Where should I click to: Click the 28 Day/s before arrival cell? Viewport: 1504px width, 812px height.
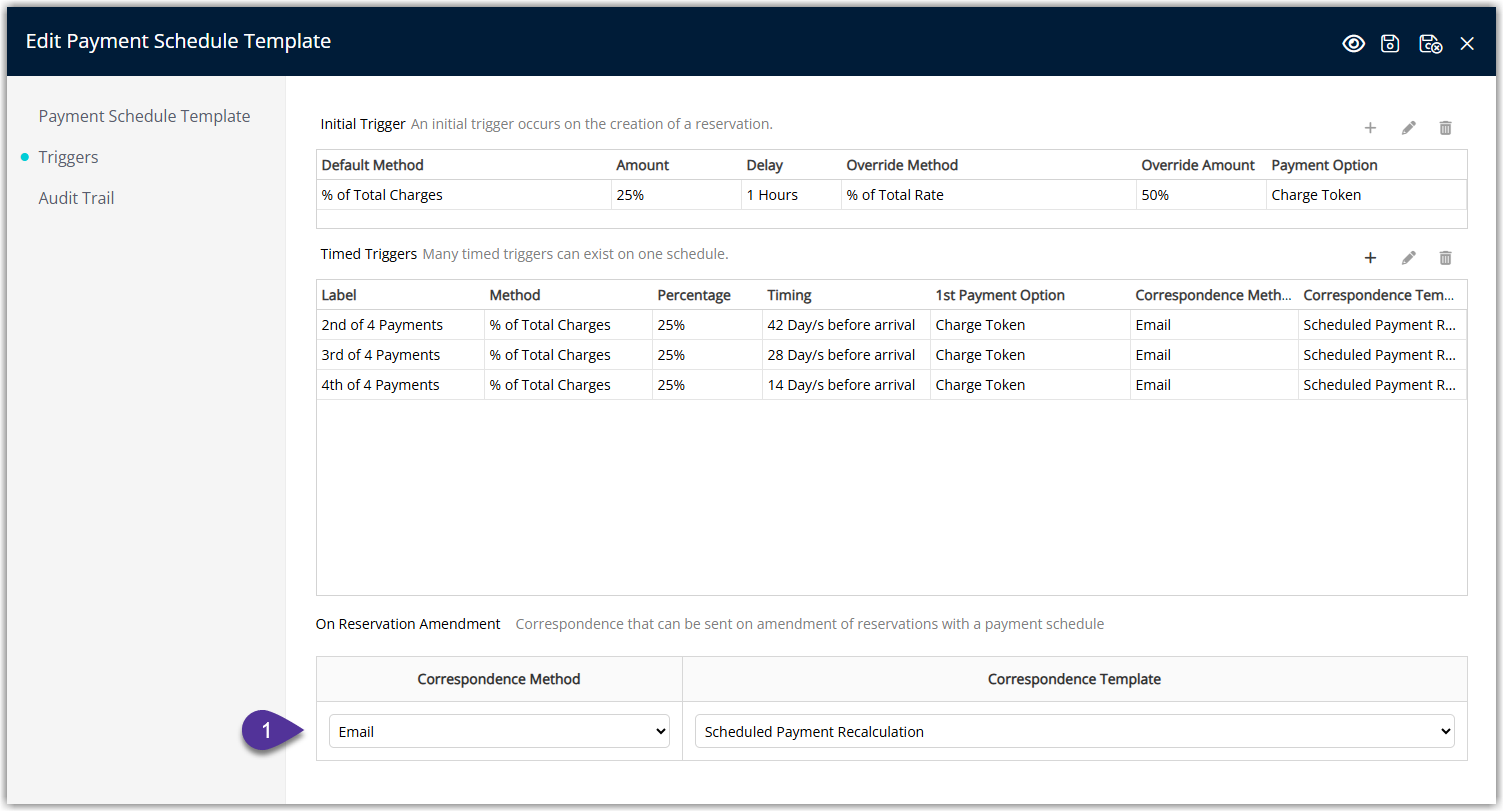coord(846,355)
